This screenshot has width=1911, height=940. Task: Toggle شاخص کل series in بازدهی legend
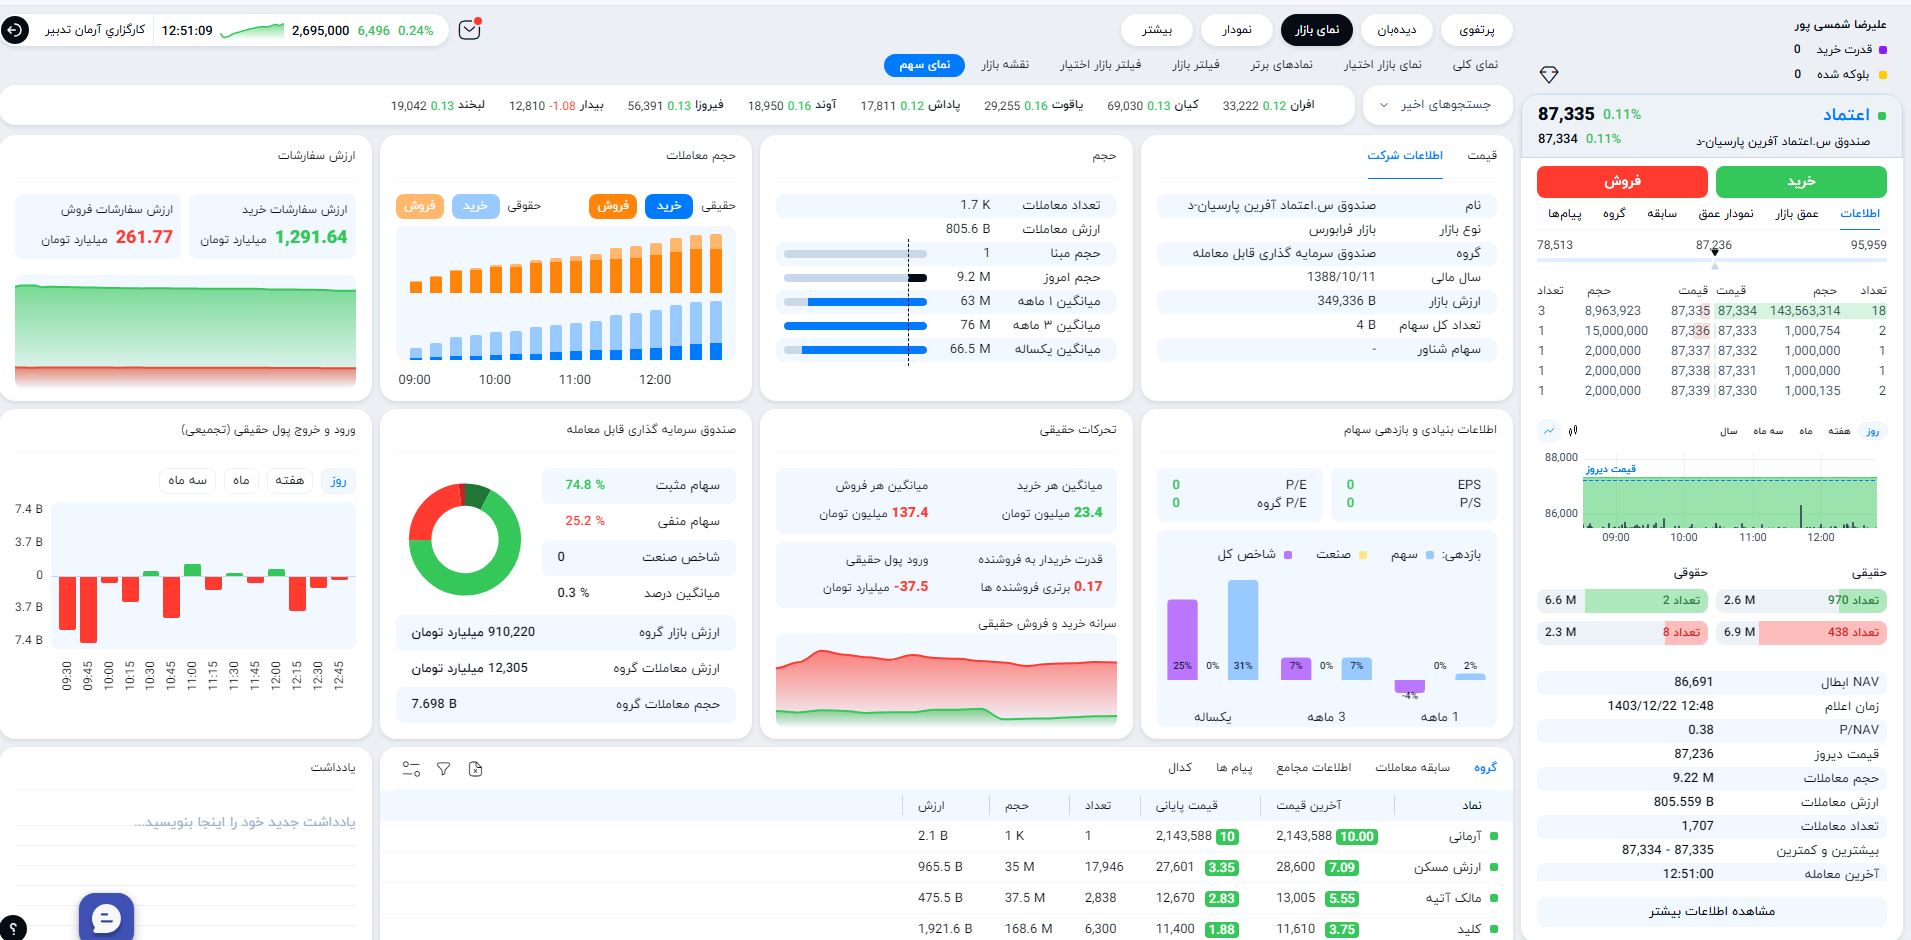point(1254,554)
